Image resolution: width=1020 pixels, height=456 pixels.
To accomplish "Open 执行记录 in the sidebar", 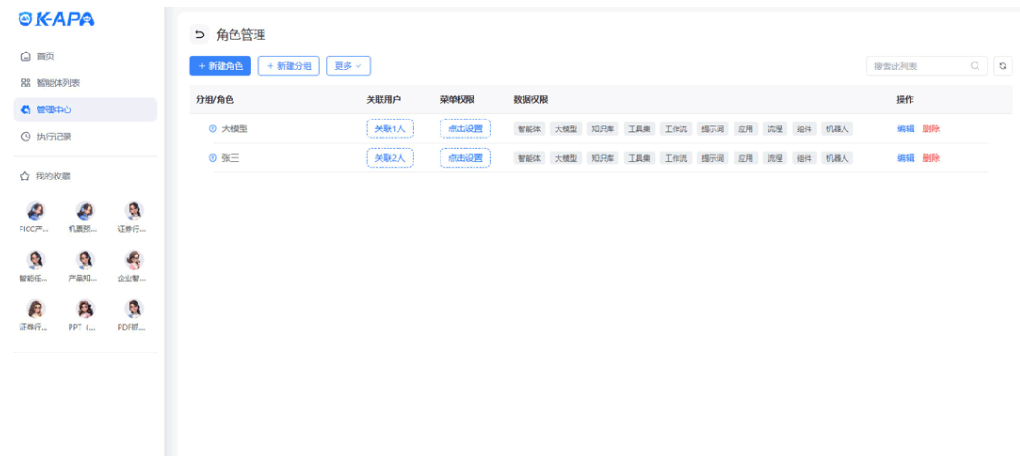I will [53, 137].
